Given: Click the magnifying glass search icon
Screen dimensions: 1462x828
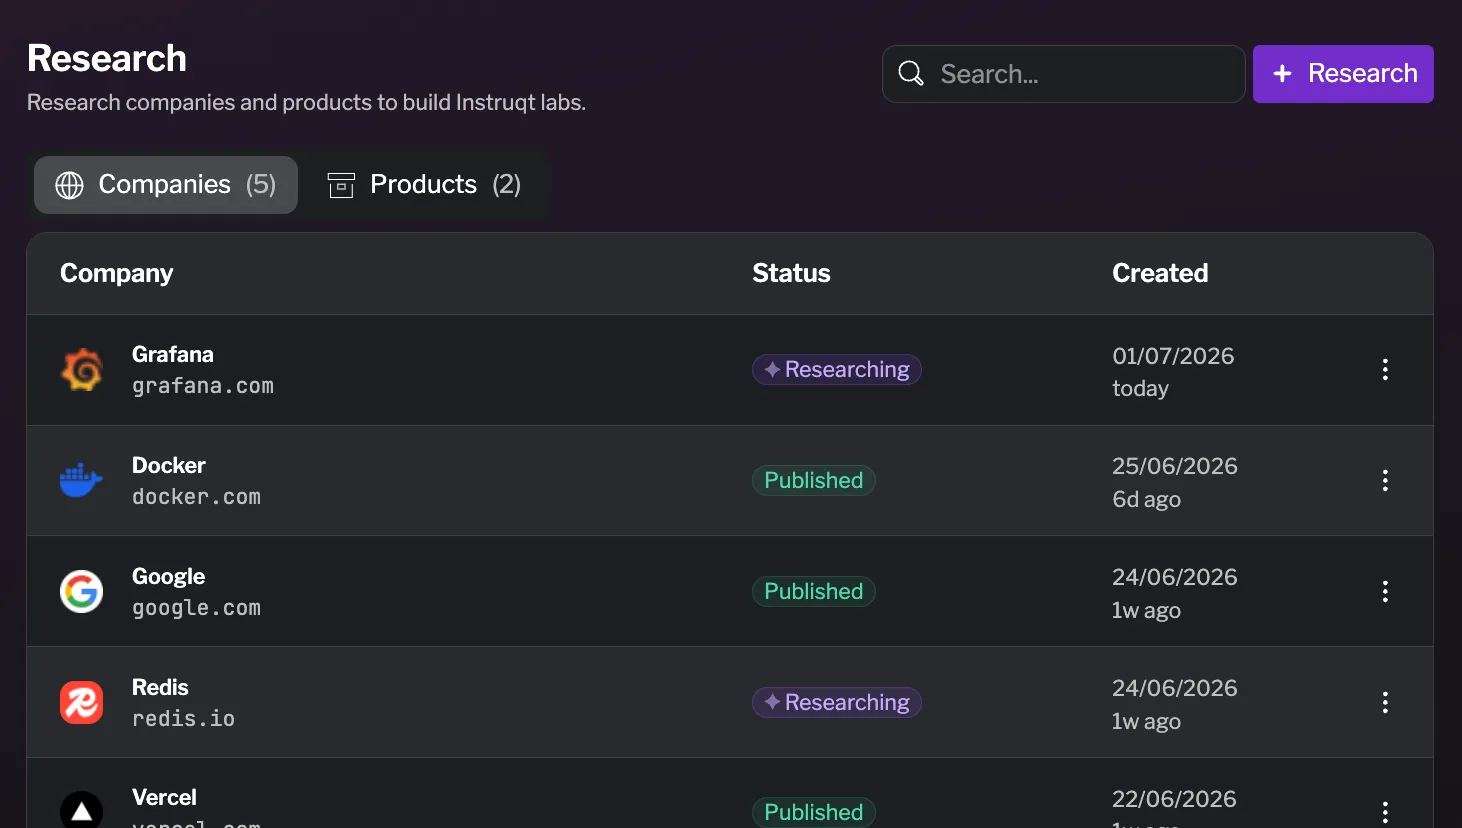Looking at the screenshot, I should 911,74.
